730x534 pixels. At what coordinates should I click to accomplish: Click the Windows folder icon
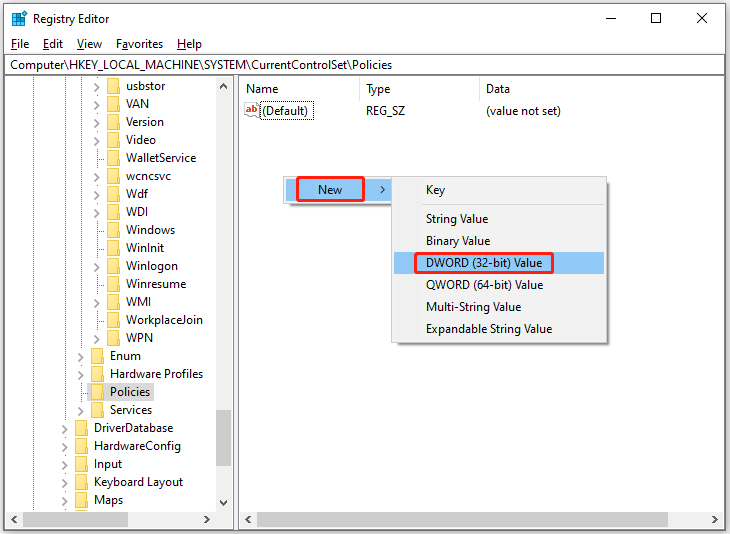click(x=114, y=230)
